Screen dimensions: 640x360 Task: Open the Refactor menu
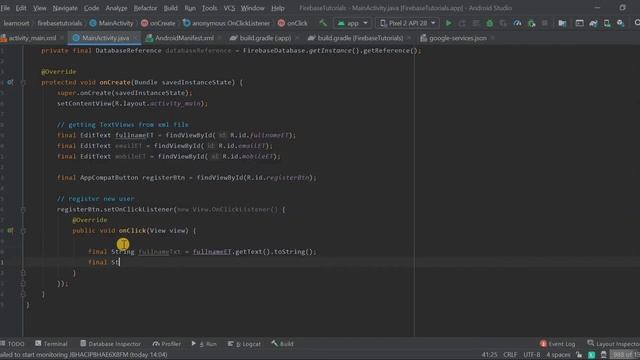click(x=145, y=8)
